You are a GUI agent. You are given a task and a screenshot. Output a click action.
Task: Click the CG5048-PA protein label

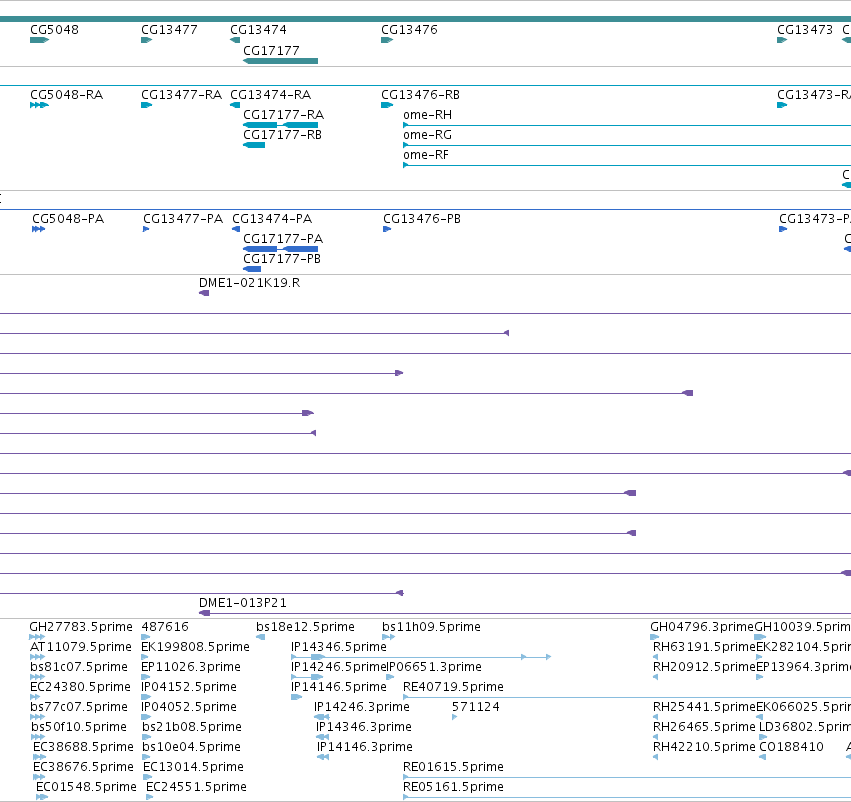point(68,219)
